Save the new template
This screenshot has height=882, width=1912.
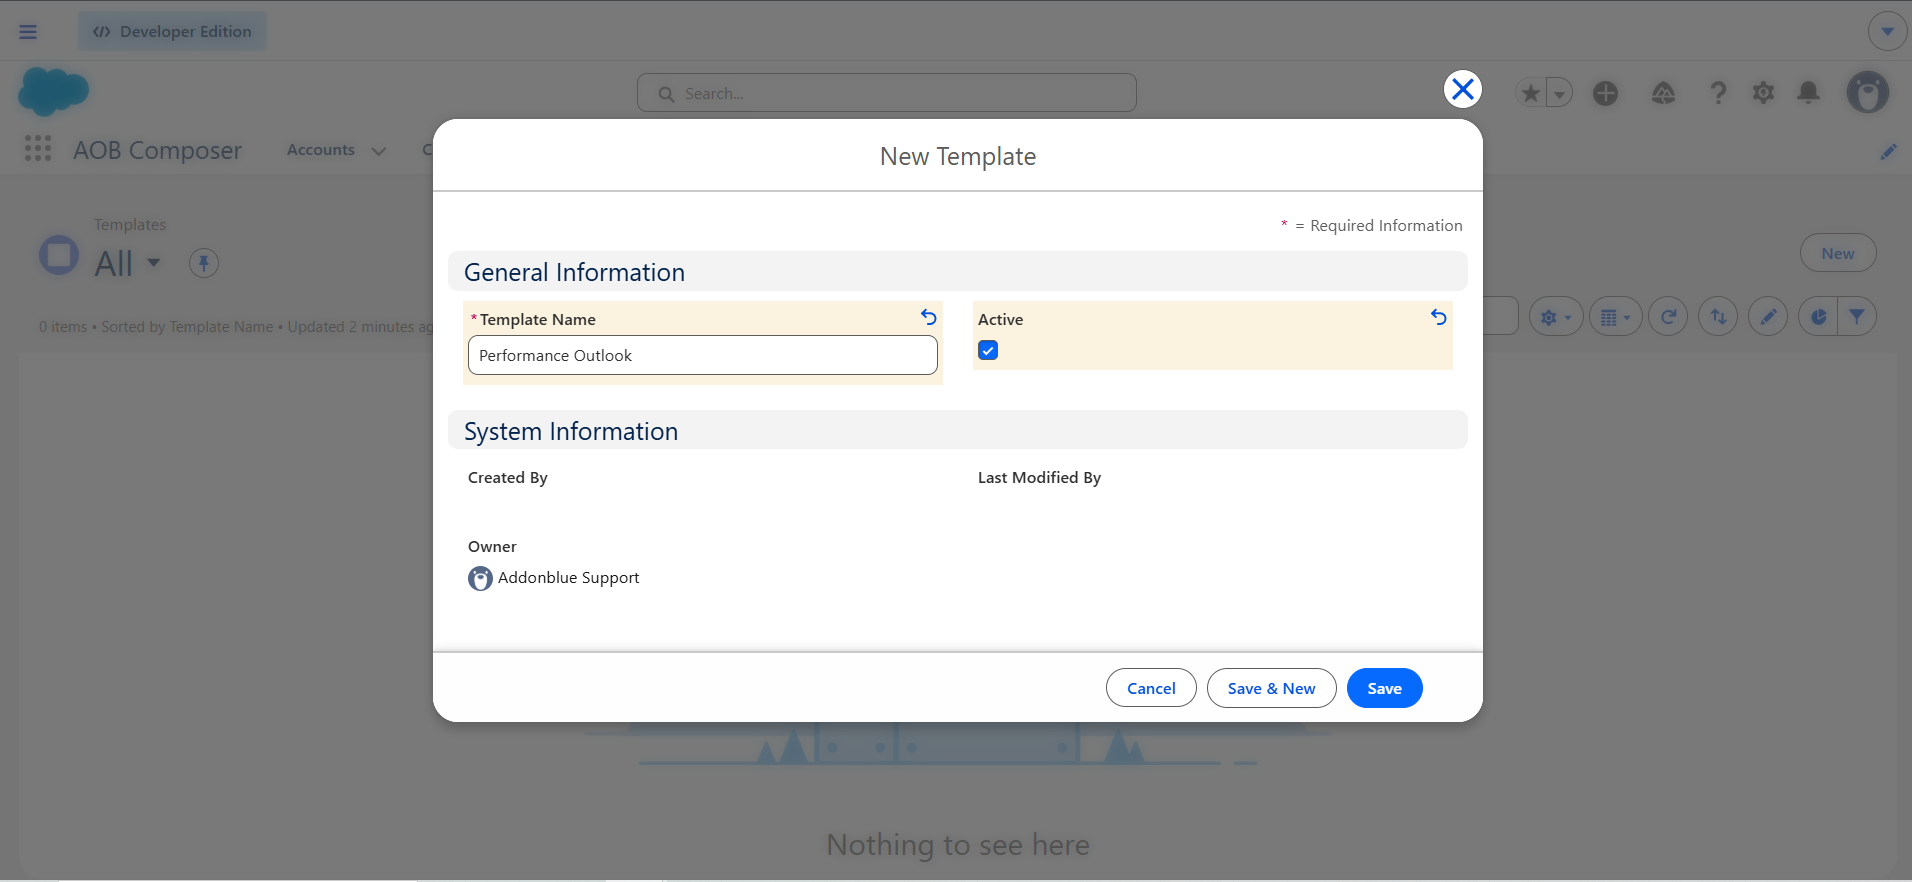point(1384,688)
